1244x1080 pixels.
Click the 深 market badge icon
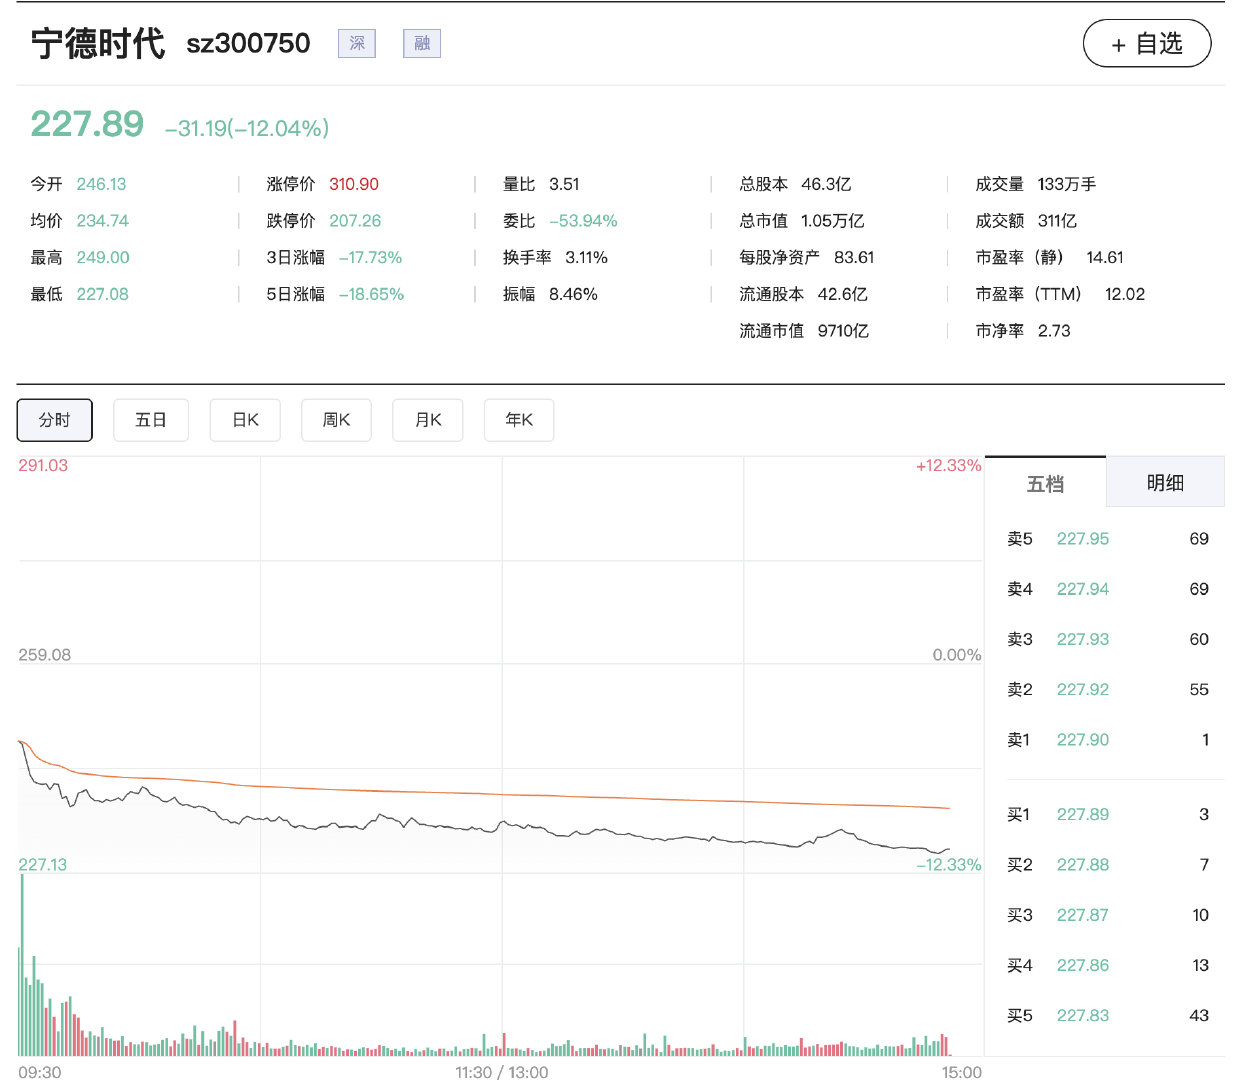tap(357, 43)
